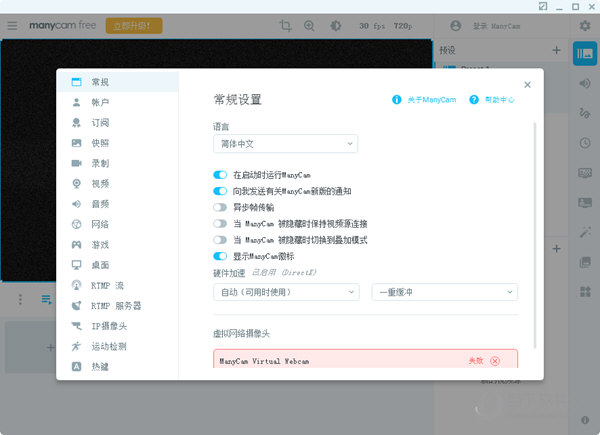Open the 关于ManyCam link
600x435 pixels.
432,100
